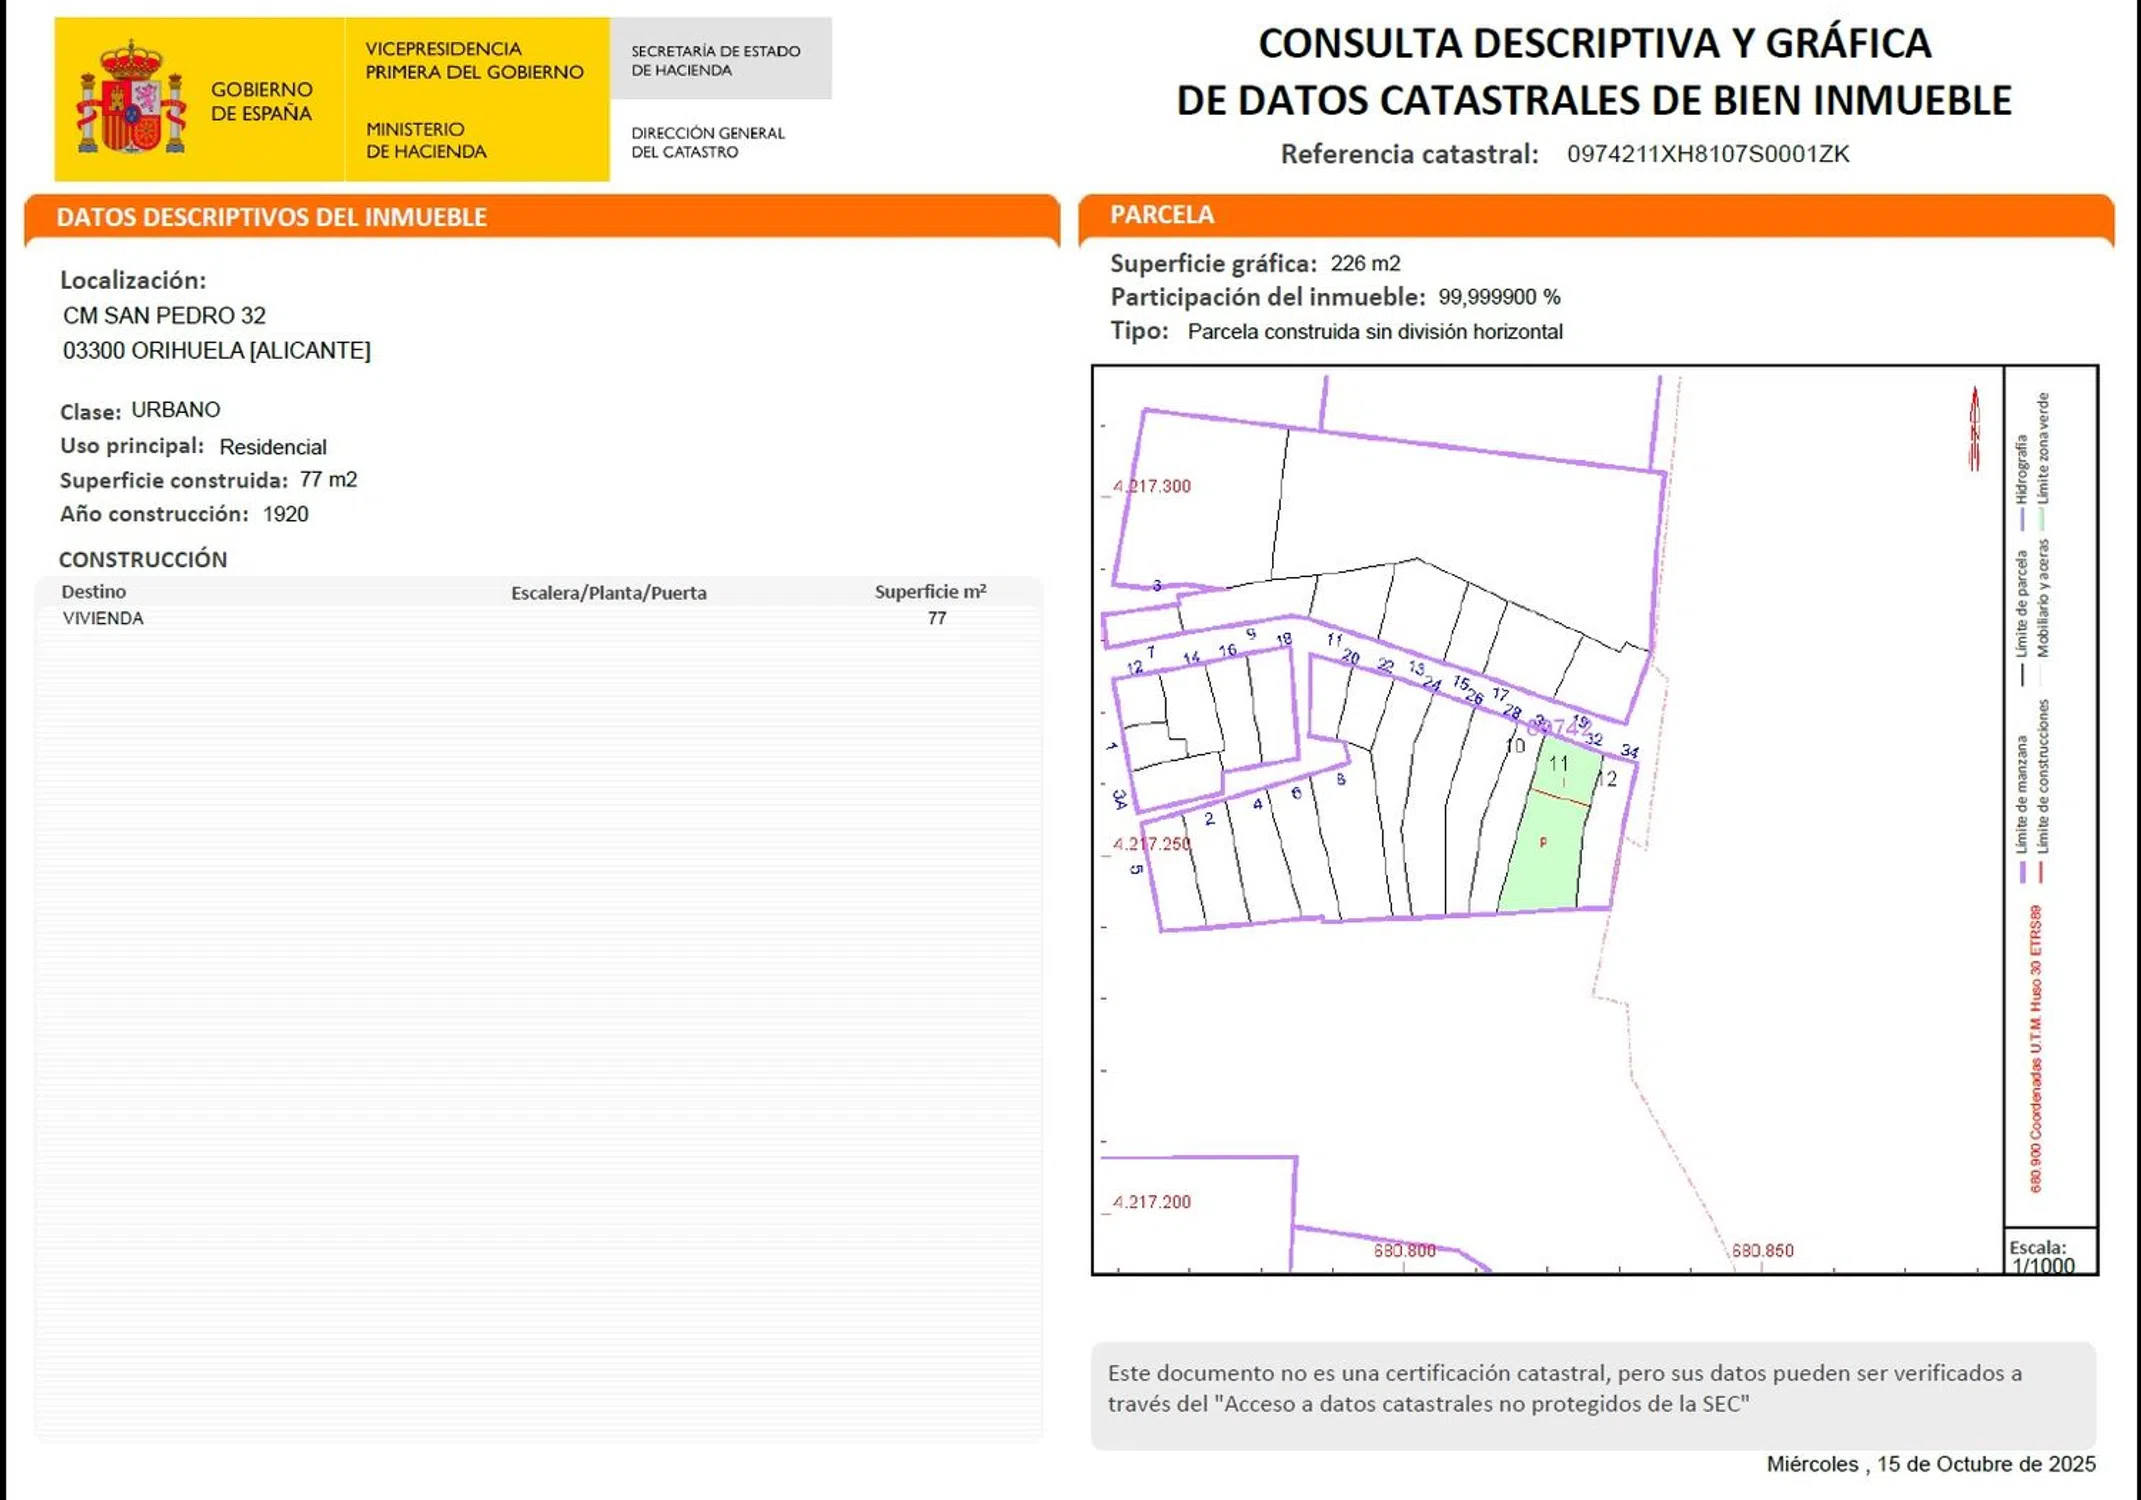The width and height of the screenshot is (2141, 1500).
Task: Click the Escala 1/1000 box
Action: coord(2049,1255)
